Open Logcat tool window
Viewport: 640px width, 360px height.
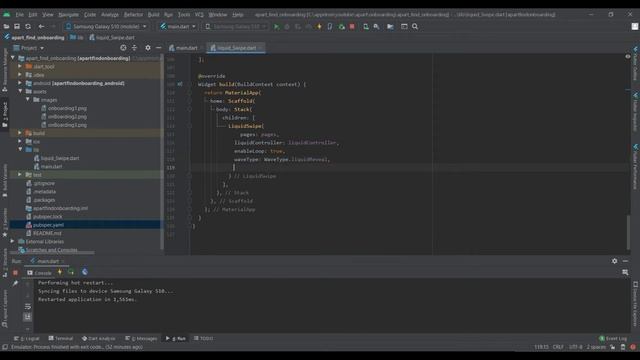click(x=27, y=338)
